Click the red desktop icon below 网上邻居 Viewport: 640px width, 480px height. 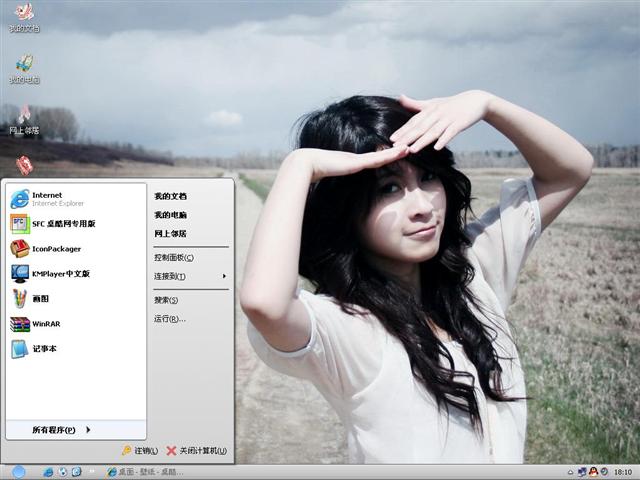coord(24,165)
